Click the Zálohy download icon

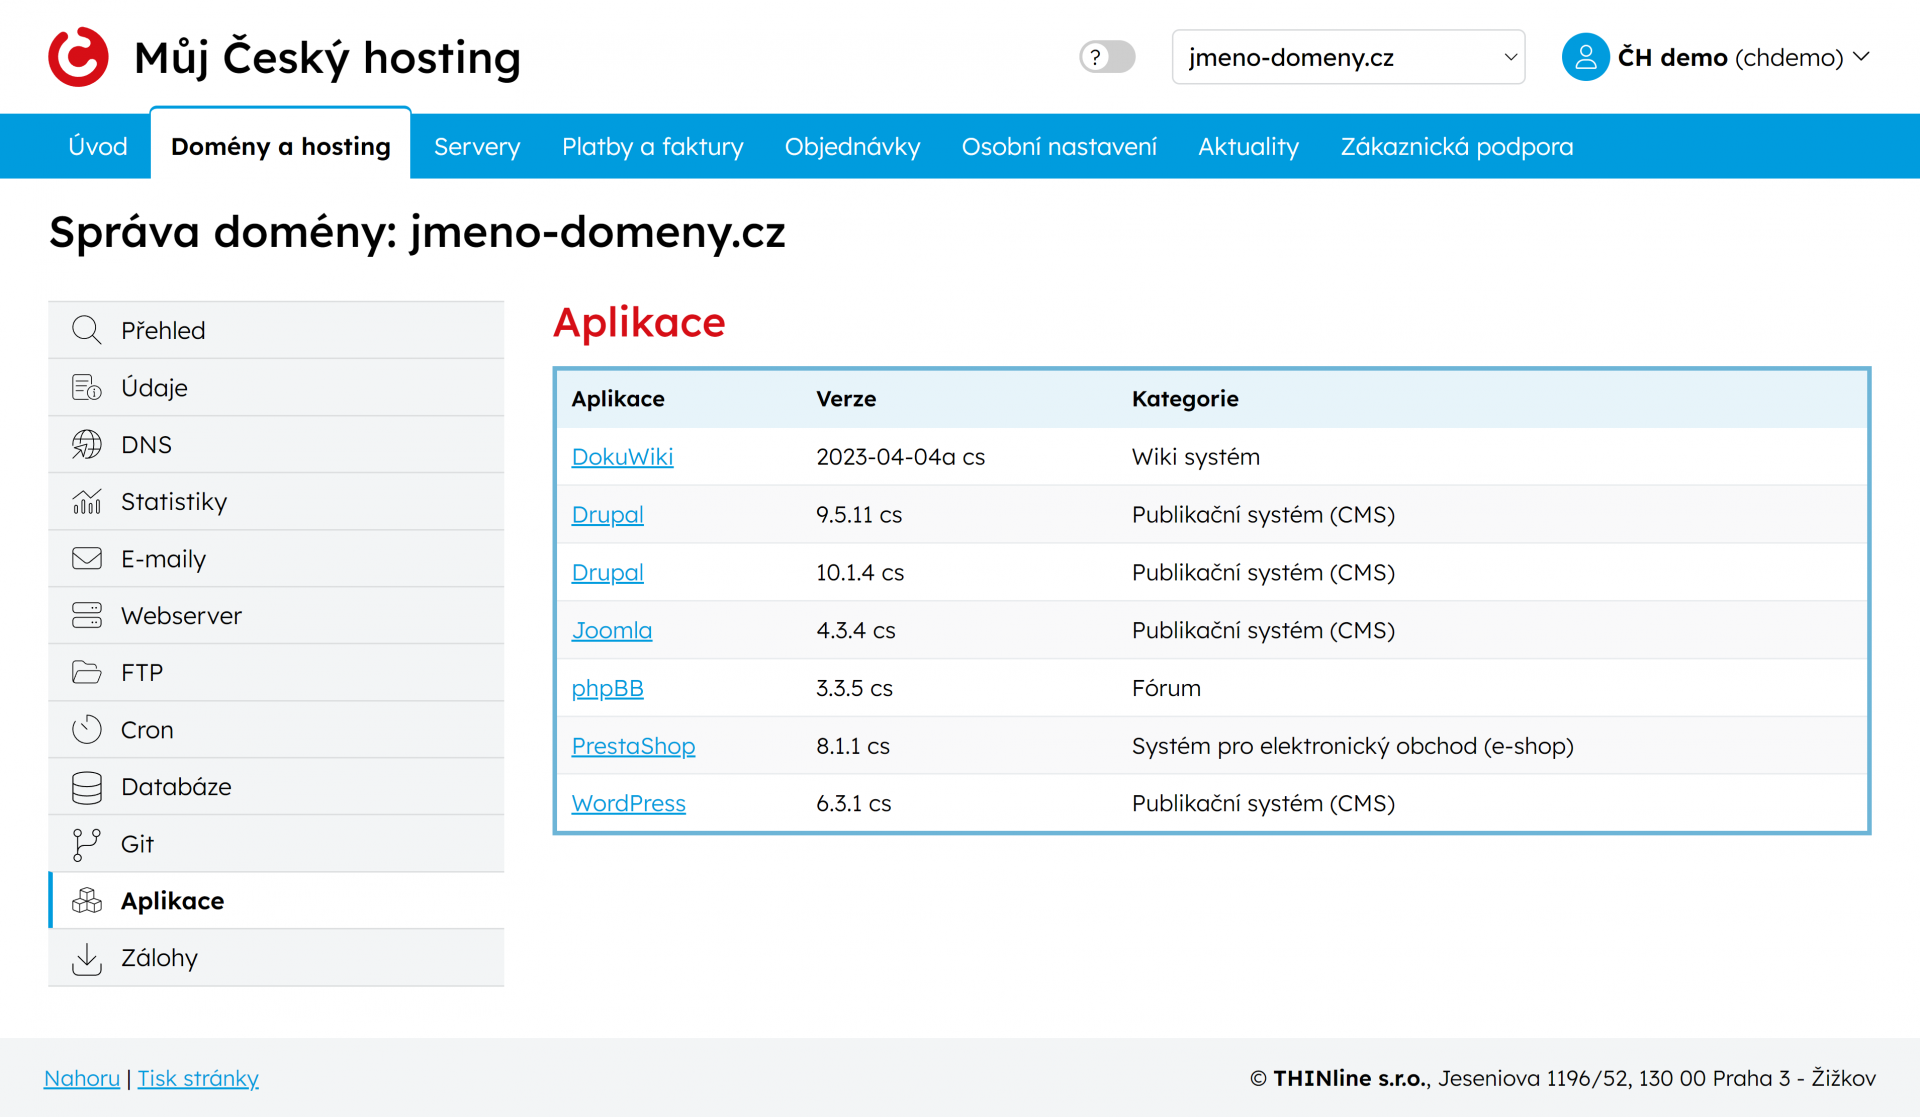(x=87, y=958)
